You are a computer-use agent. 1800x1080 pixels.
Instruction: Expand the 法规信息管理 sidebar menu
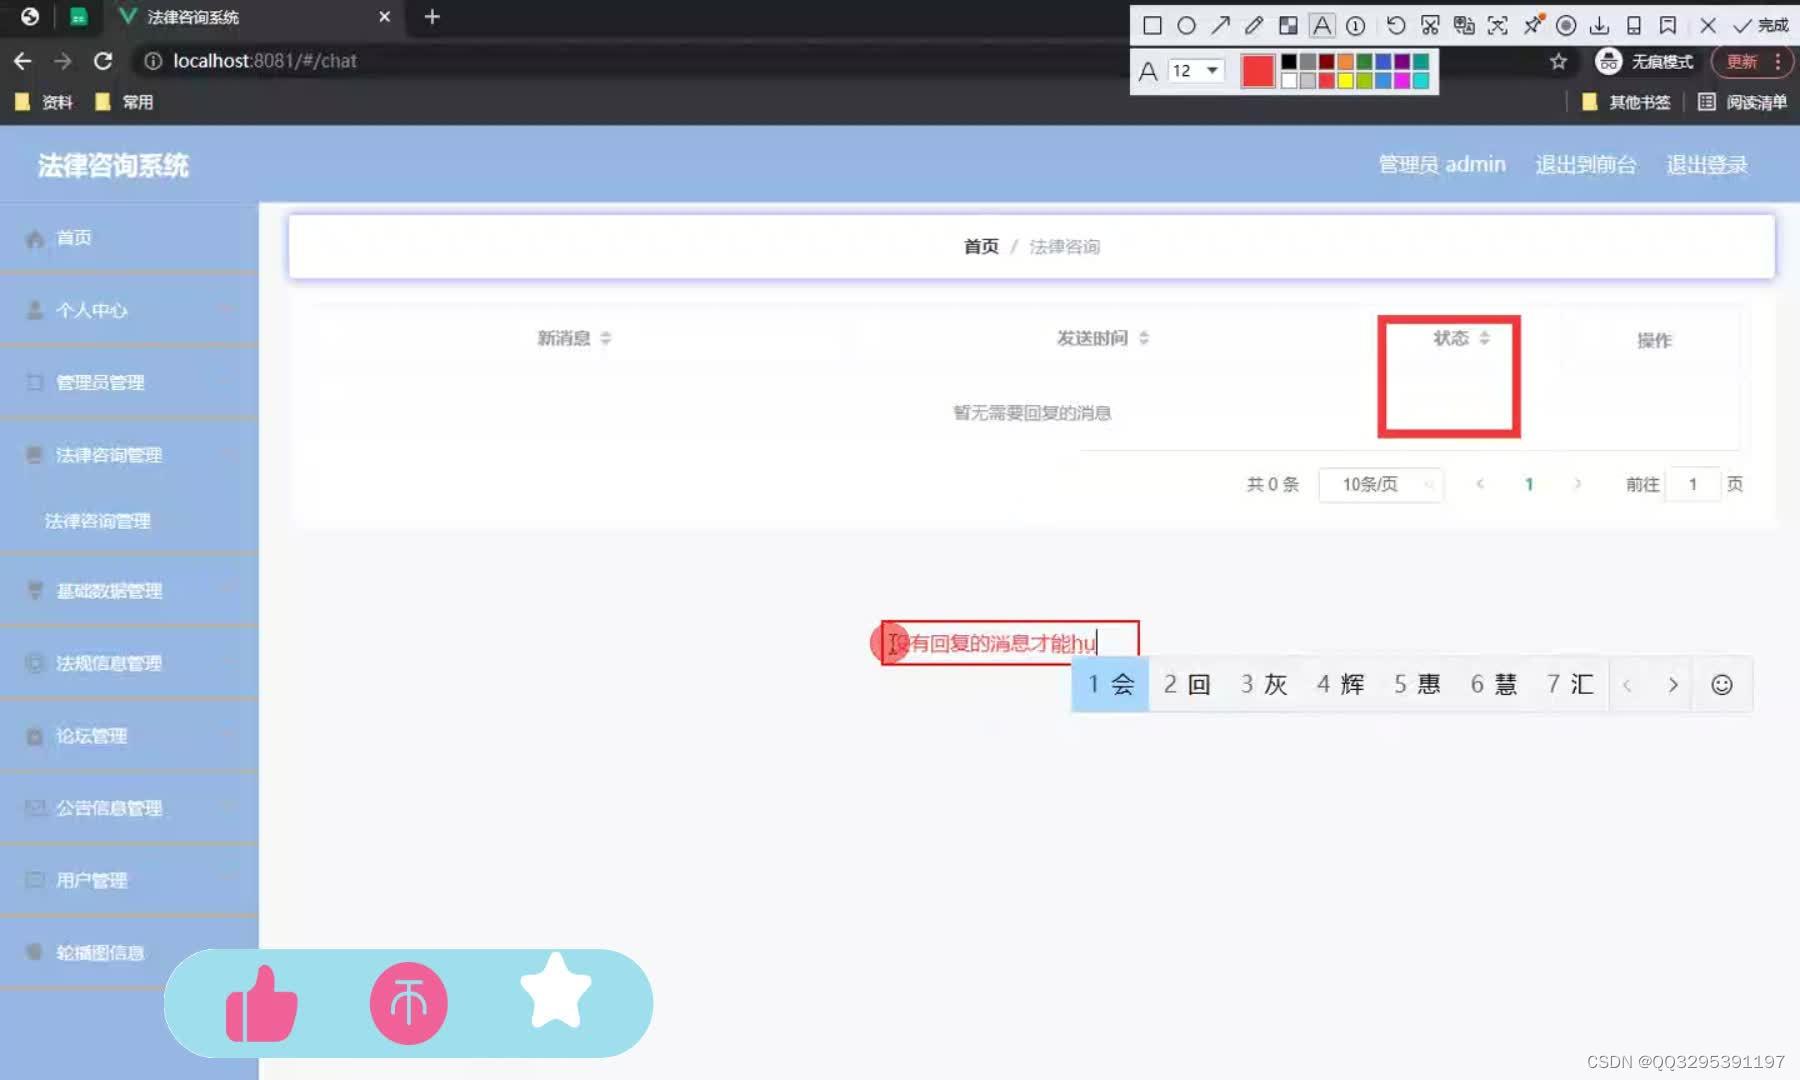[129, 663]
